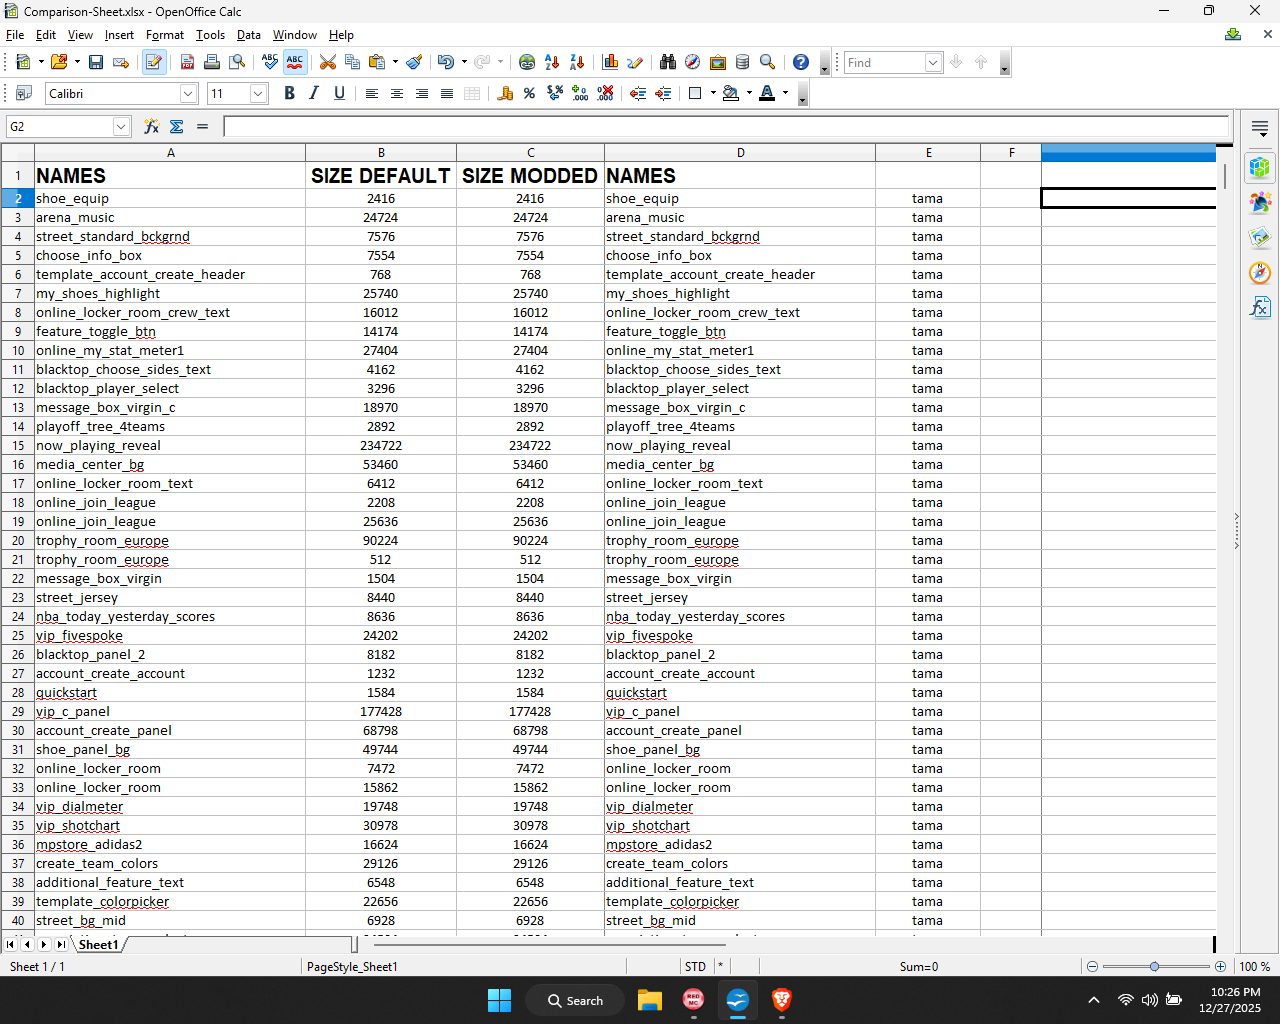
Task: Click the Sort Ascending icon
Action: pos(552,62)
